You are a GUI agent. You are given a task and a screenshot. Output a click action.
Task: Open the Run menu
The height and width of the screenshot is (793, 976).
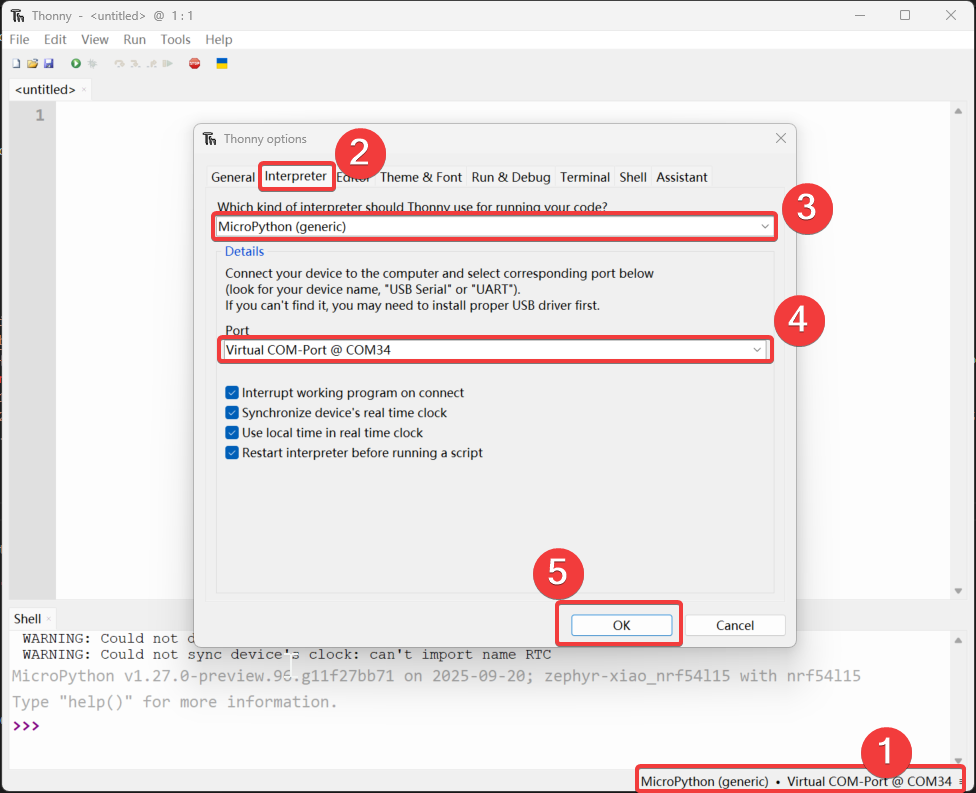point(134,39)
